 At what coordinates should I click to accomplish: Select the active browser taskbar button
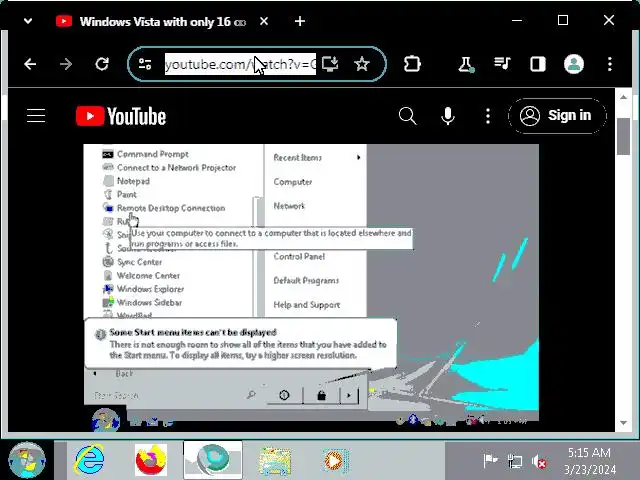[213, 460]
